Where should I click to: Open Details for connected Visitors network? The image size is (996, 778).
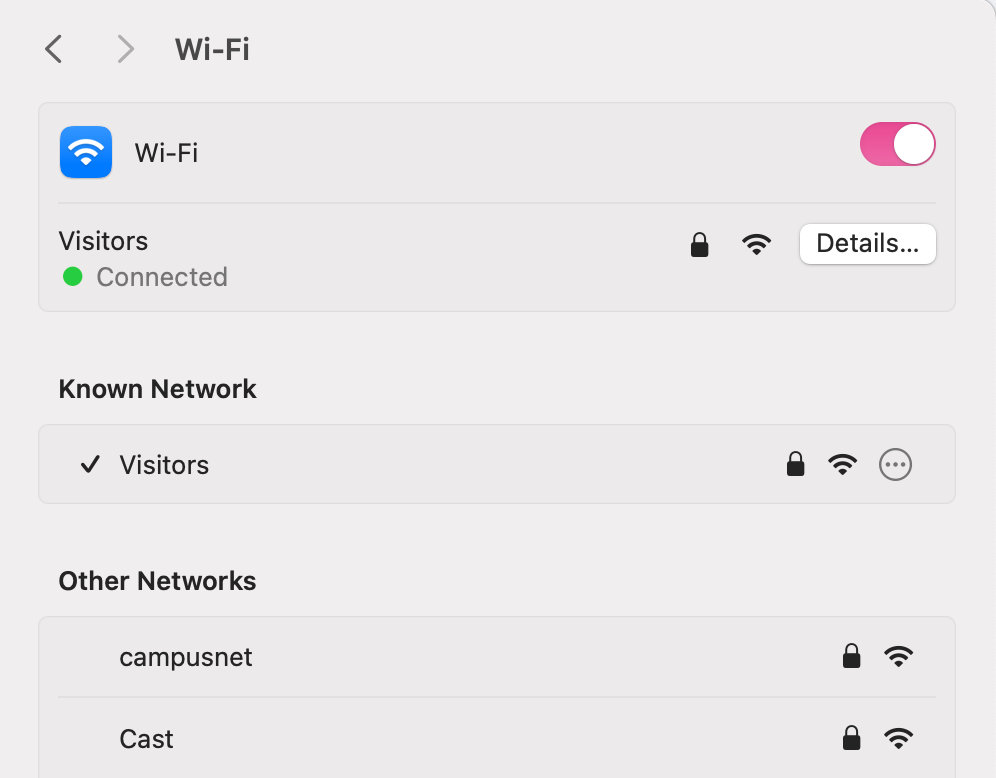tap(867, 243)
